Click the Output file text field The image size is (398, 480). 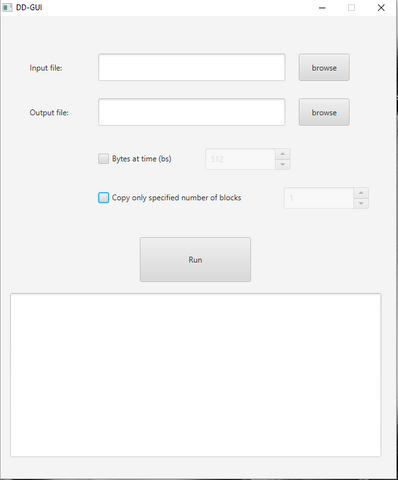pyautogui.click(x=192, y=112)
